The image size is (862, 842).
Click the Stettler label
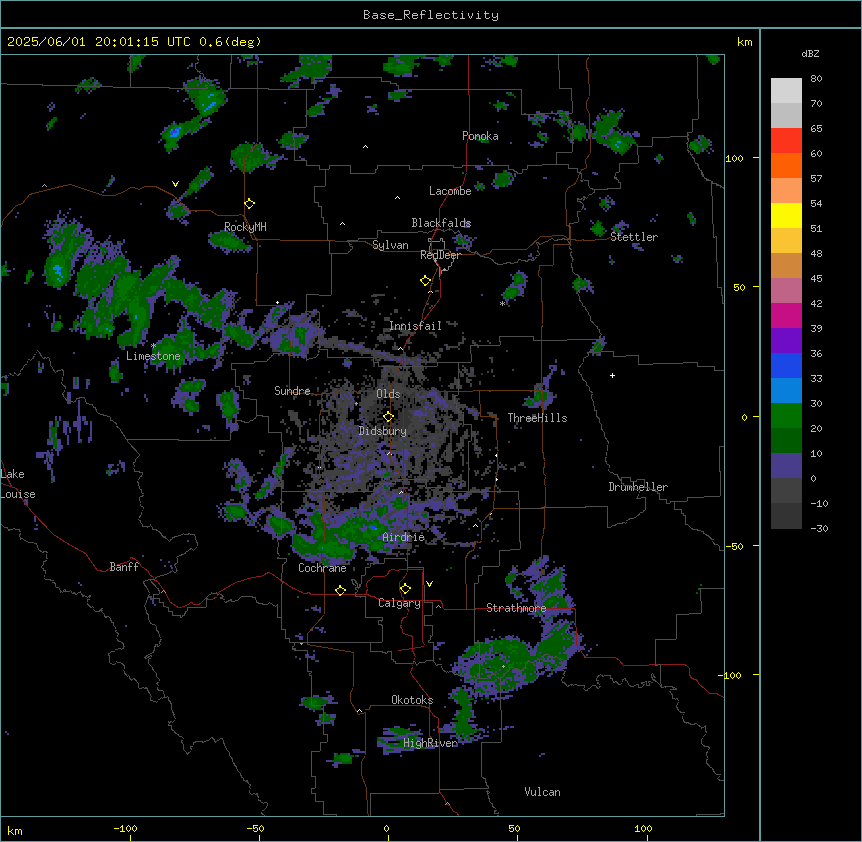tap(634, 237)
